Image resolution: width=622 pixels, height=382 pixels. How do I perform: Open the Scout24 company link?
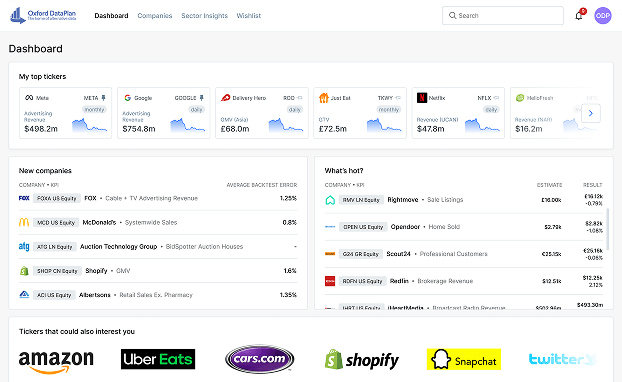coord(398,253)
